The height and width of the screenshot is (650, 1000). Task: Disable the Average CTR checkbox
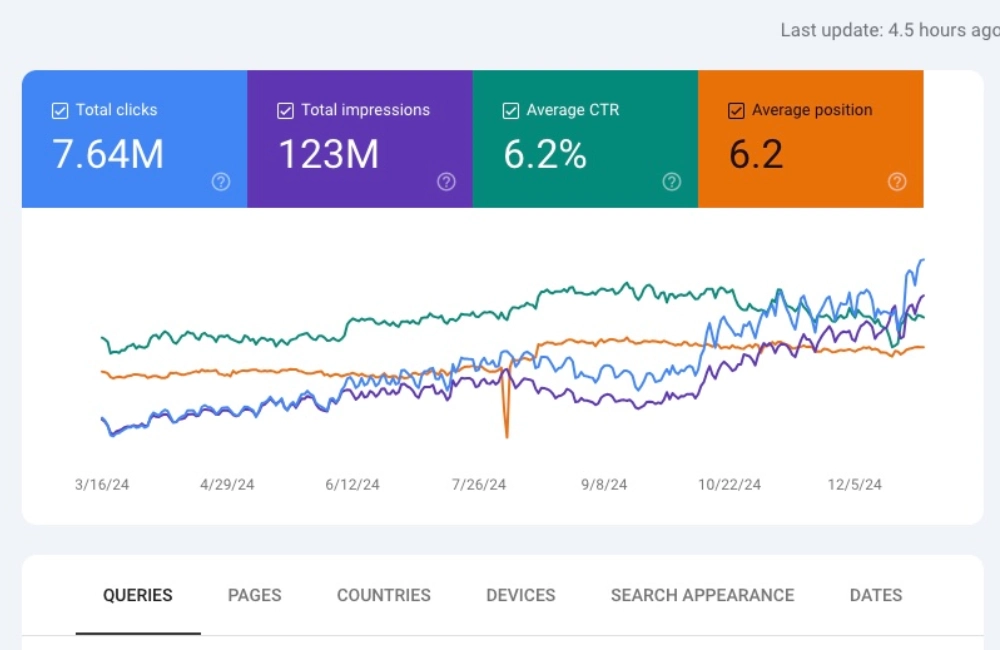(511, 111)
